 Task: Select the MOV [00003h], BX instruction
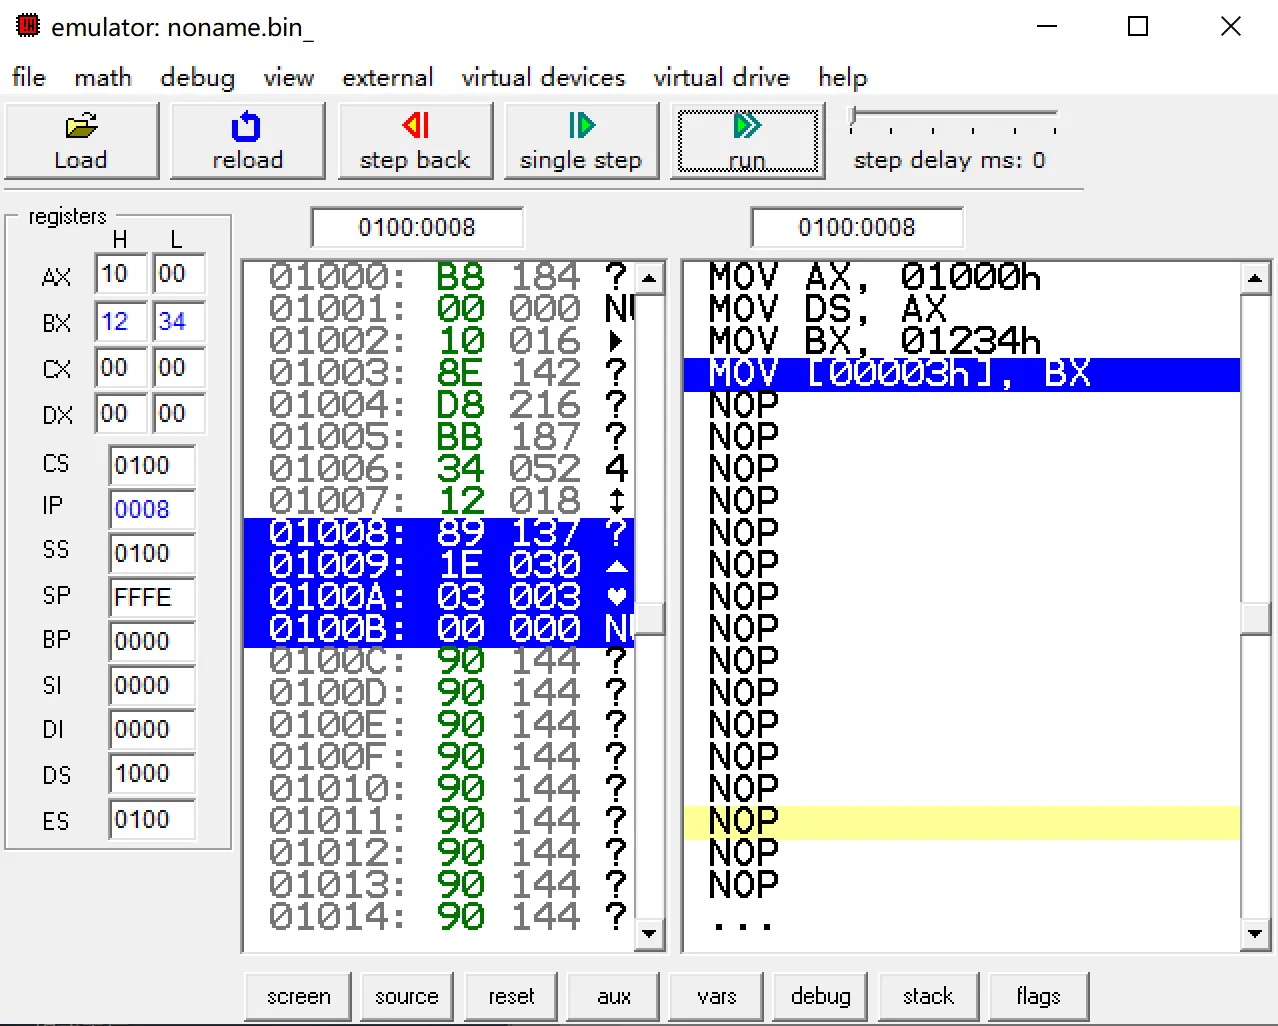(962, 374)
